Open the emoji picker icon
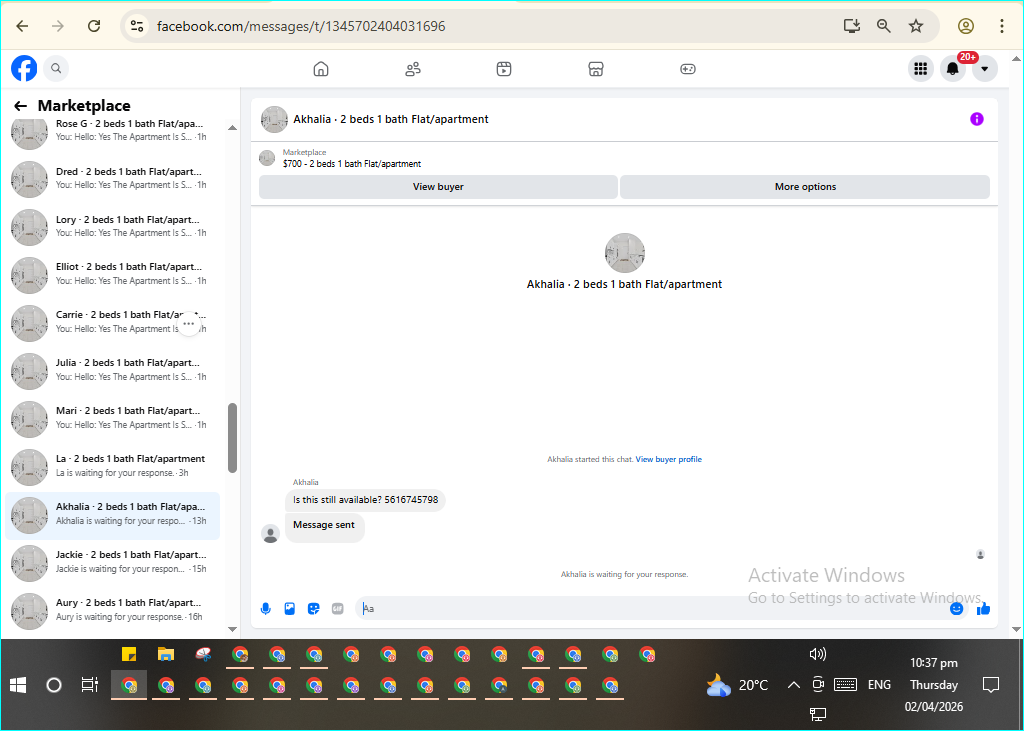 tap(957, 609)
